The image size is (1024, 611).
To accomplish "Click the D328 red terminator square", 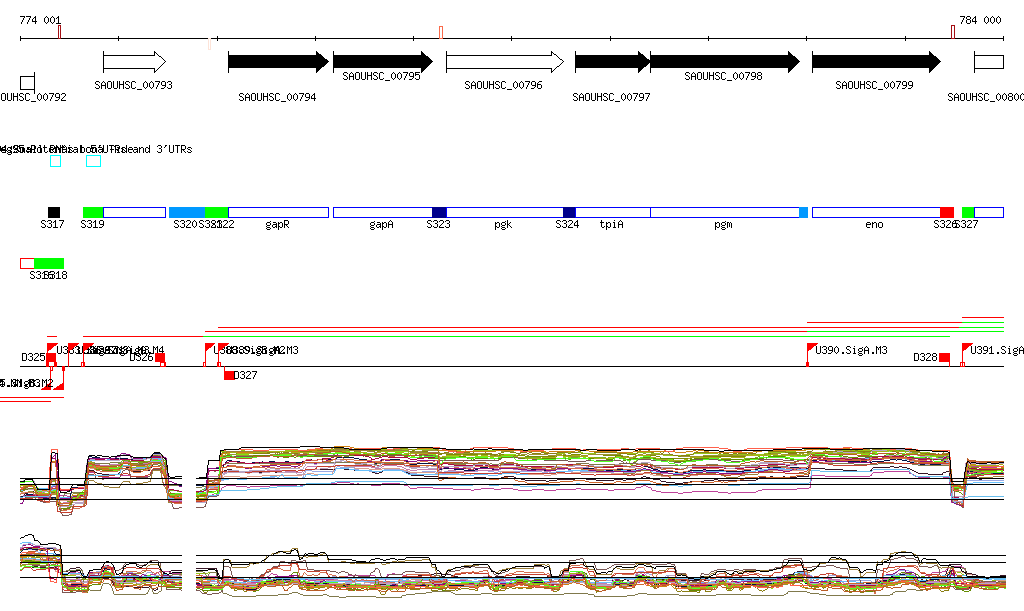I will (x=944, y=358).
